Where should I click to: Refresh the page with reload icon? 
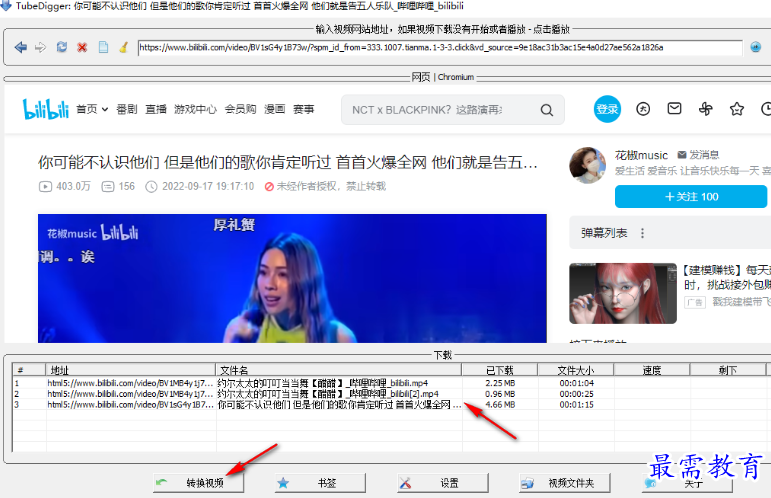61,47
